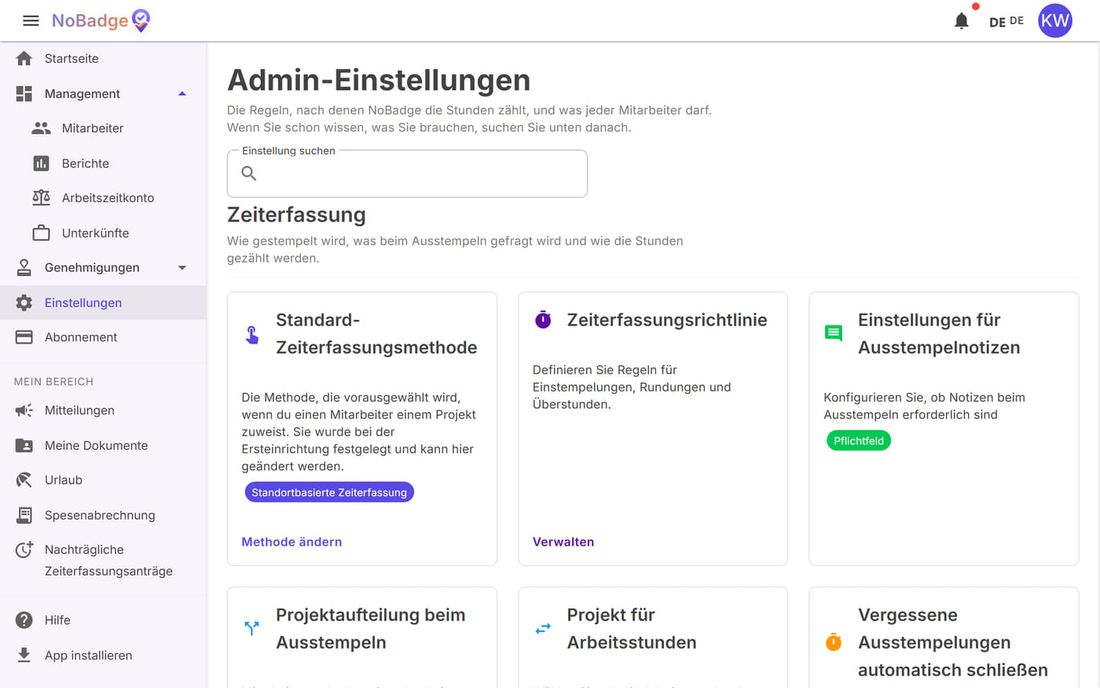The width and height of the screenshot is (1100, 688).
Task: Click the Admin-Einstellungen heading
Action: pyautogui.click(x=379, y=80)
